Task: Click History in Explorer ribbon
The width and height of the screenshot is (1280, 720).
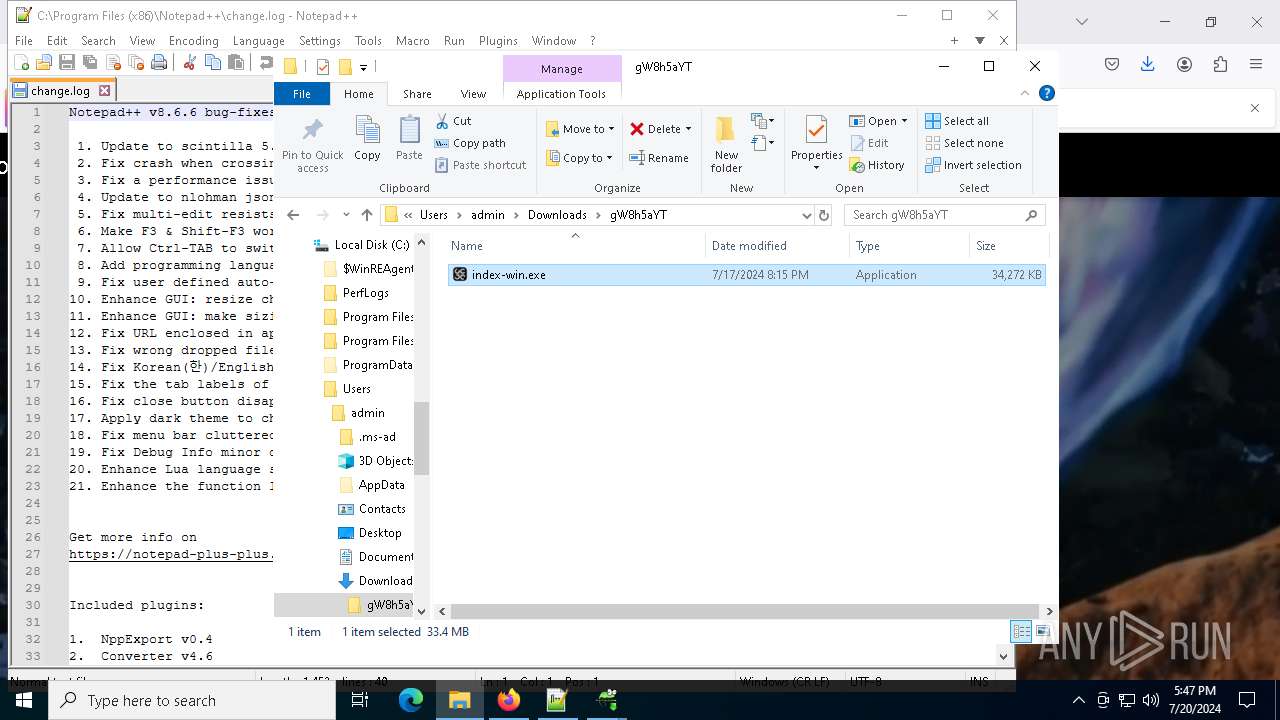Action: click(877, 165)
